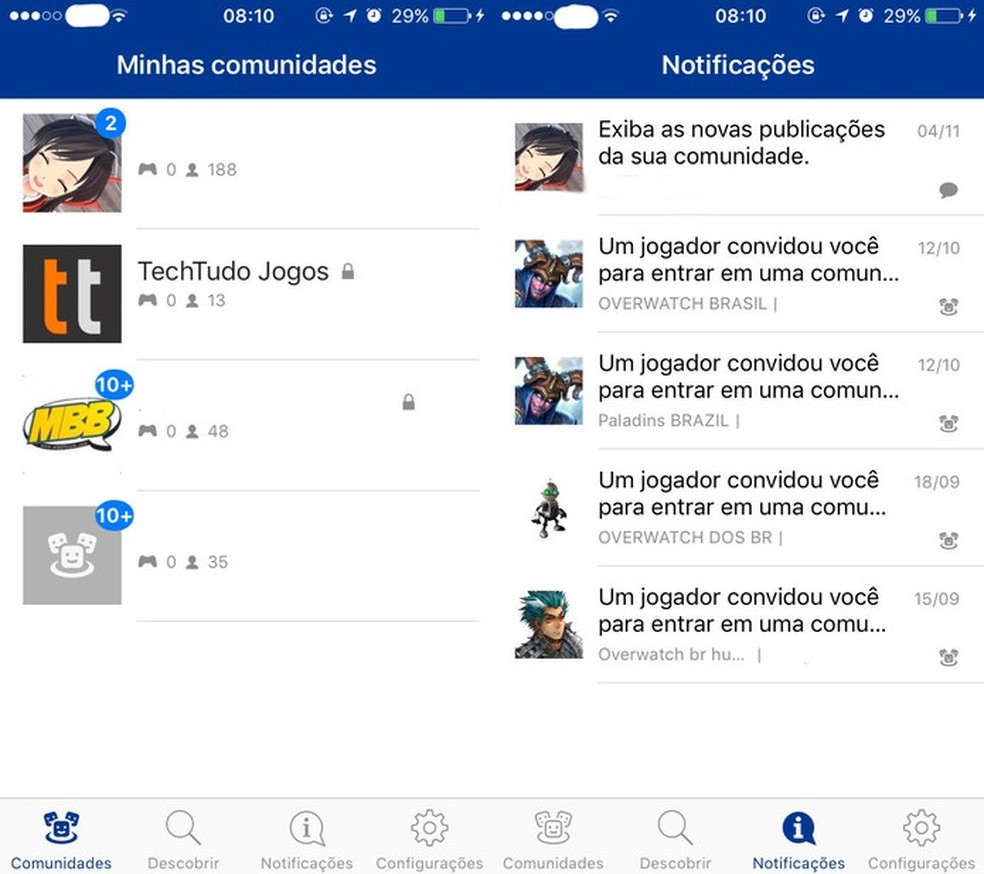The height and width of the screenshot is (874, 984).
Task: Tap the lock icon beside TechTudo Jogos
Action: (x=348, y=270)
